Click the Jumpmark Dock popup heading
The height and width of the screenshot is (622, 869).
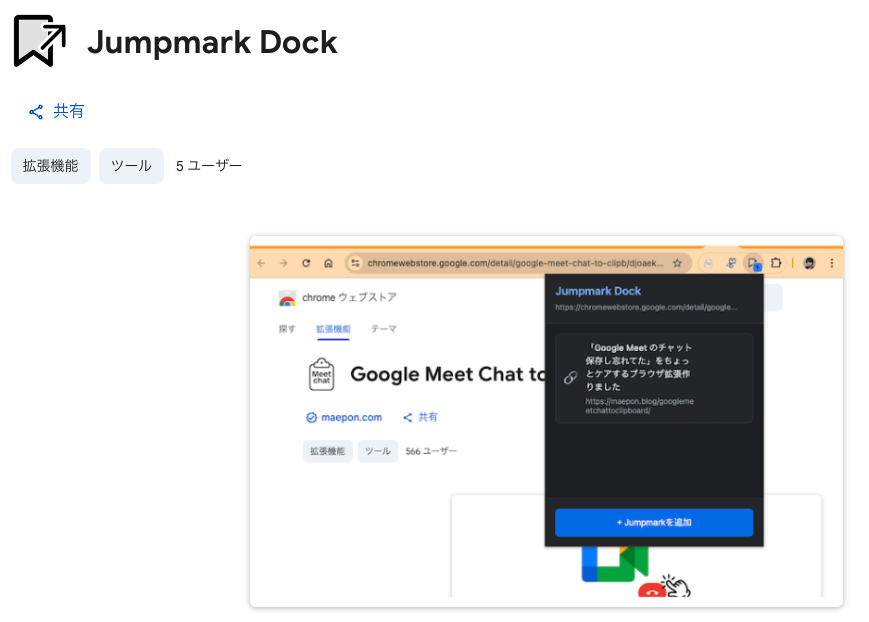(598, 291)
